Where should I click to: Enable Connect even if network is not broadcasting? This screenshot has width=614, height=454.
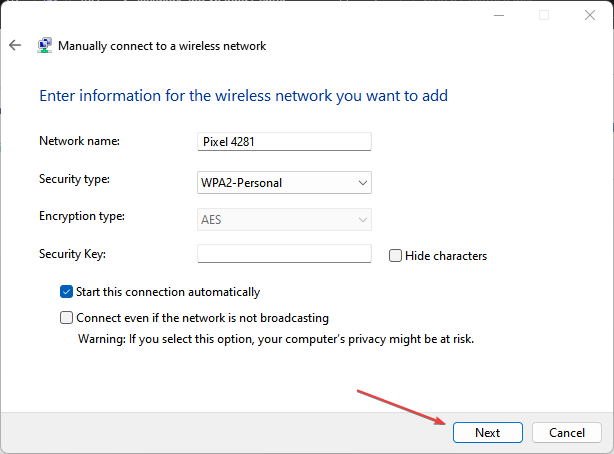(67, 318)
